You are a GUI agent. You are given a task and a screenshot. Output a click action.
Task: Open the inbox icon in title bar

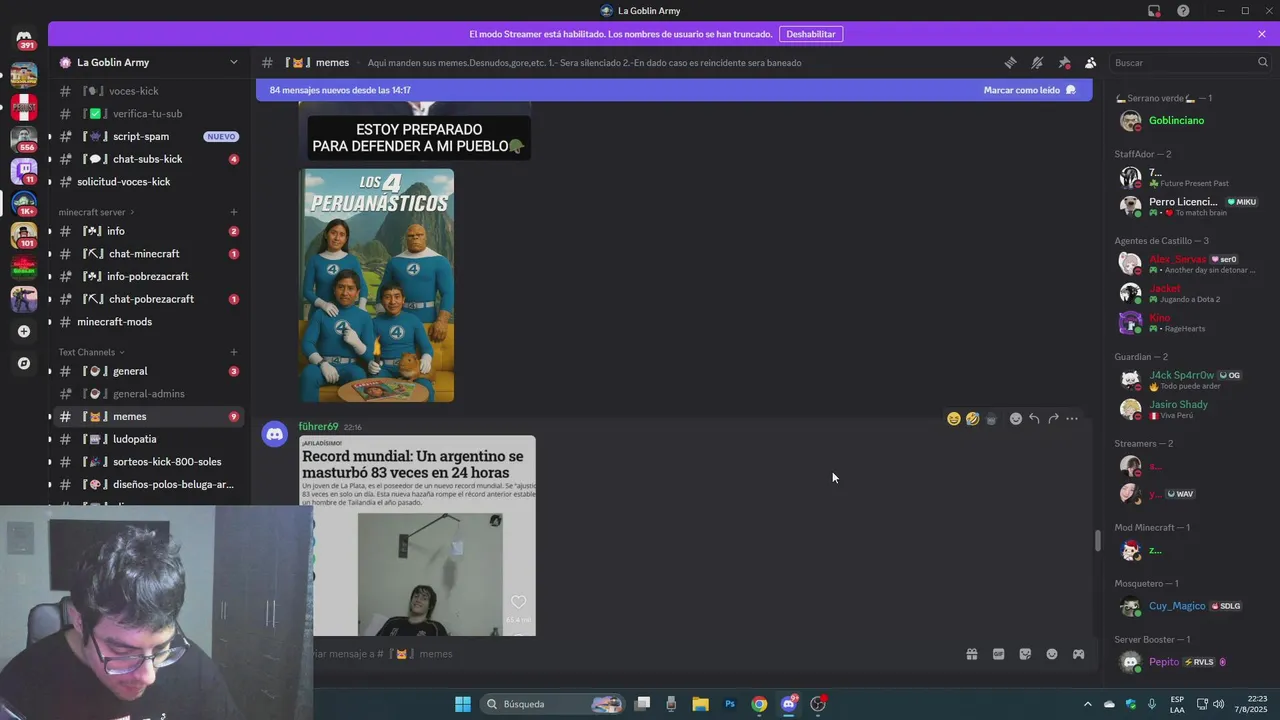[x=1154, y=11]
